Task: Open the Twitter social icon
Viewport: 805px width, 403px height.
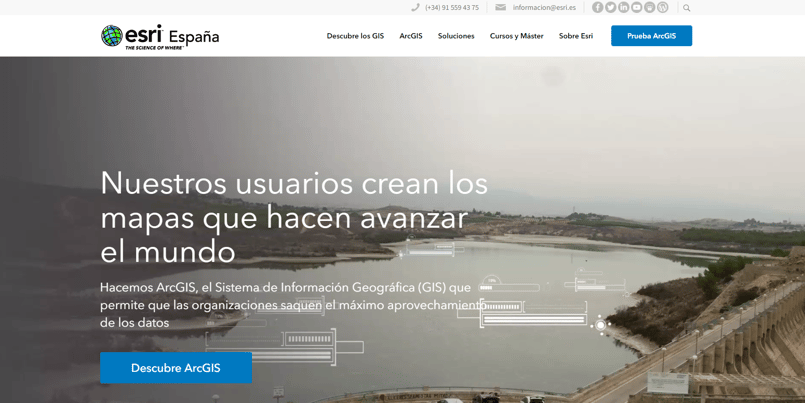Action: click(x=610, y=7)
